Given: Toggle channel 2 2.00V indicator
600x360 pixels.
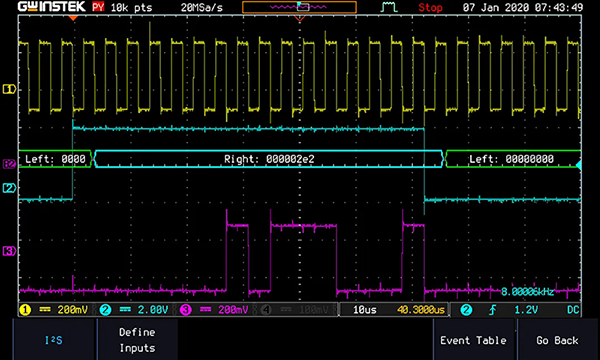Looking at the screenshot, I should point(134,310).
